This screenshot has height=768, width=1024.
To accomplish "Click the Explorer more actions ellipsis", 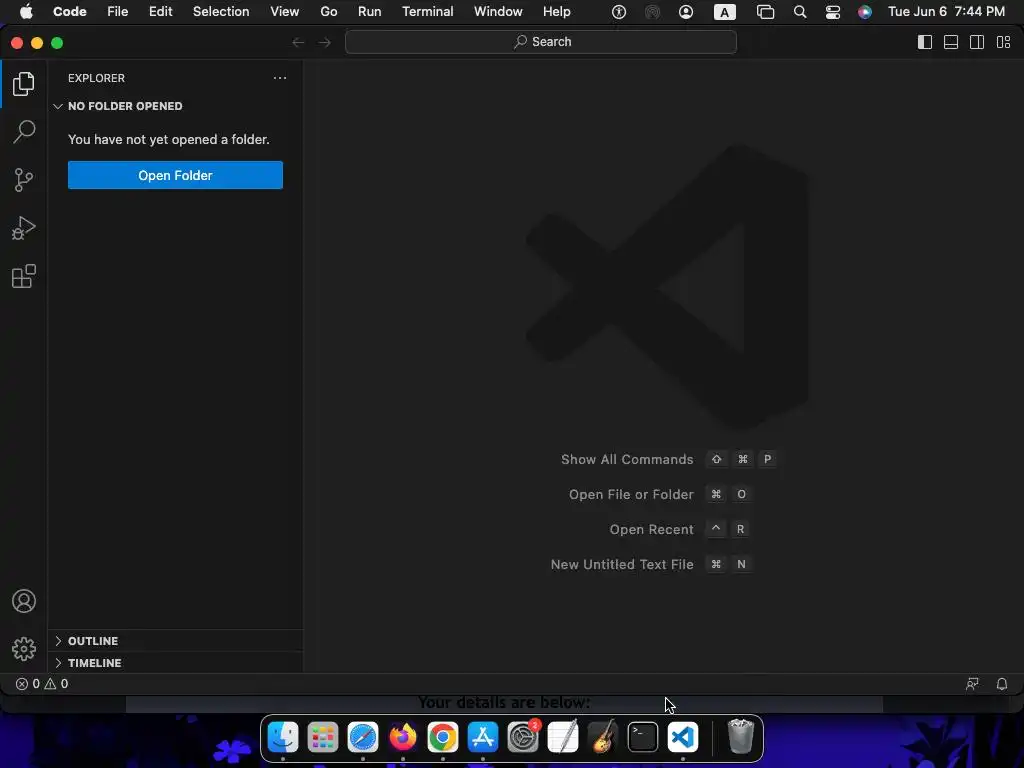I will 280,78.
